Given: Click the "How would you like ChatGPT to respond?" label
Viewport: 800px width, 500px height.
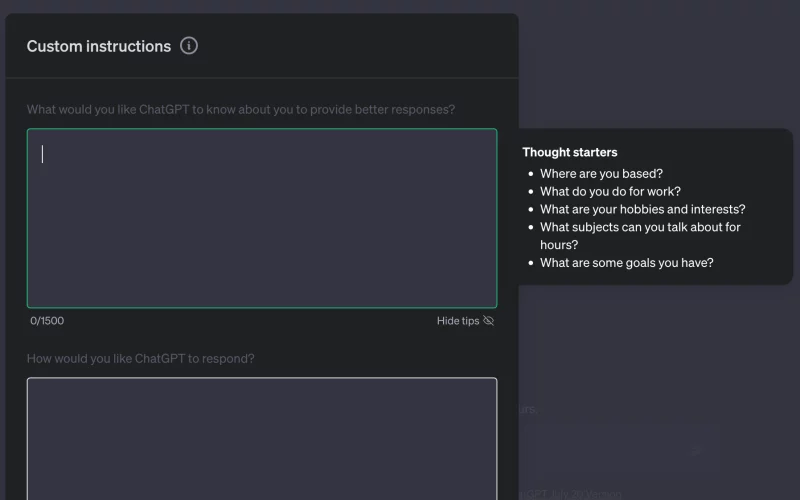Looking at the screenshot, I should point(140,359).
